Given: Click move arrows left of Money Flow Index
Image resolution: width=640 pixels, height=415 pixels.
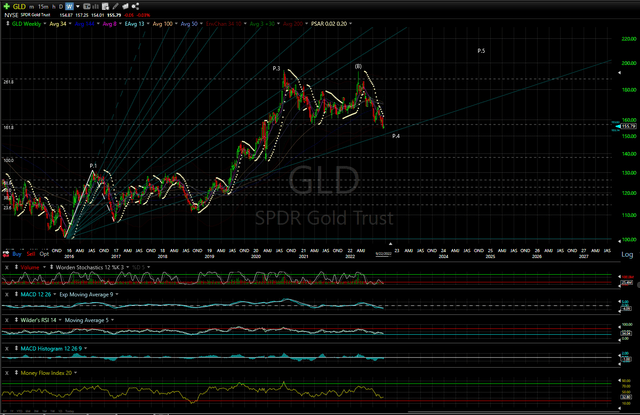Looking at the screenshot, I should click(16, 373).
